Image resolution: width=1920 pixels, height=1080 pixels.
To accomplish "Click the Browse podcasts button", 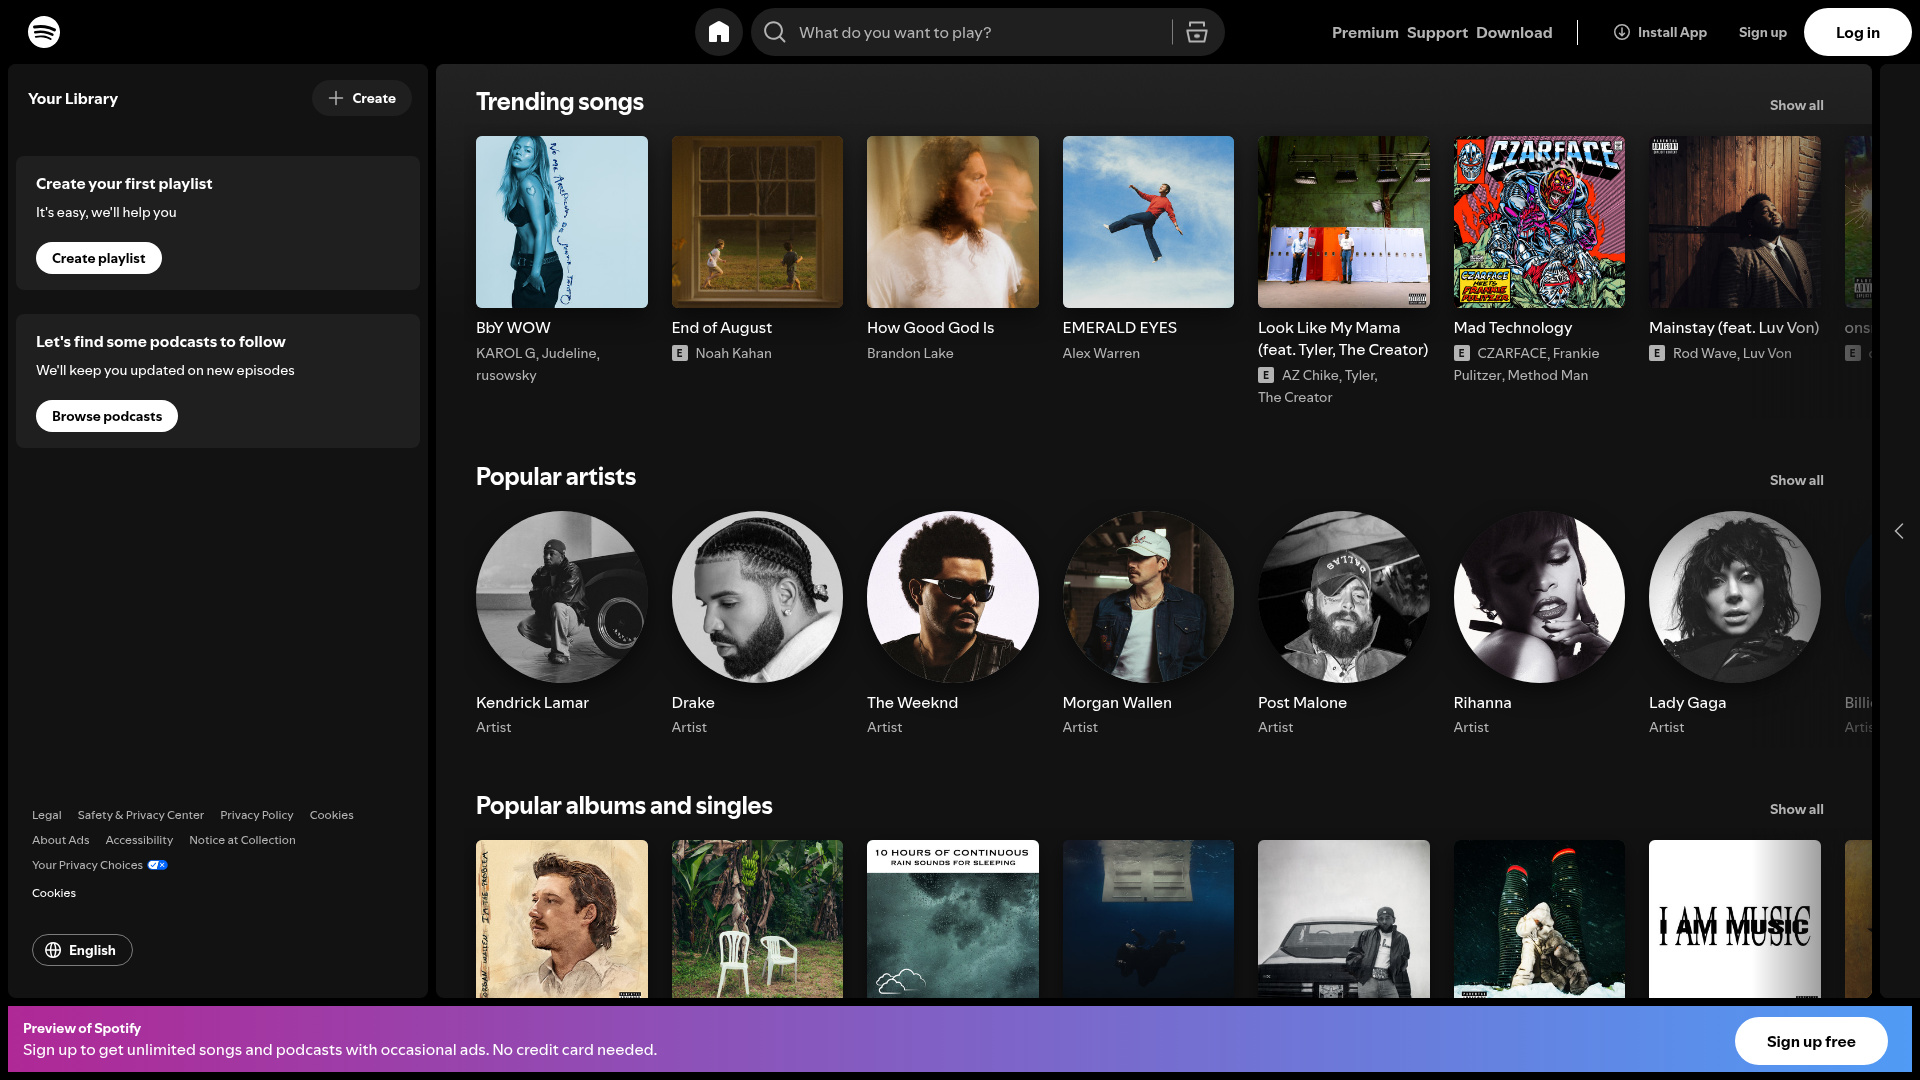I will click(x=107, y=416).
